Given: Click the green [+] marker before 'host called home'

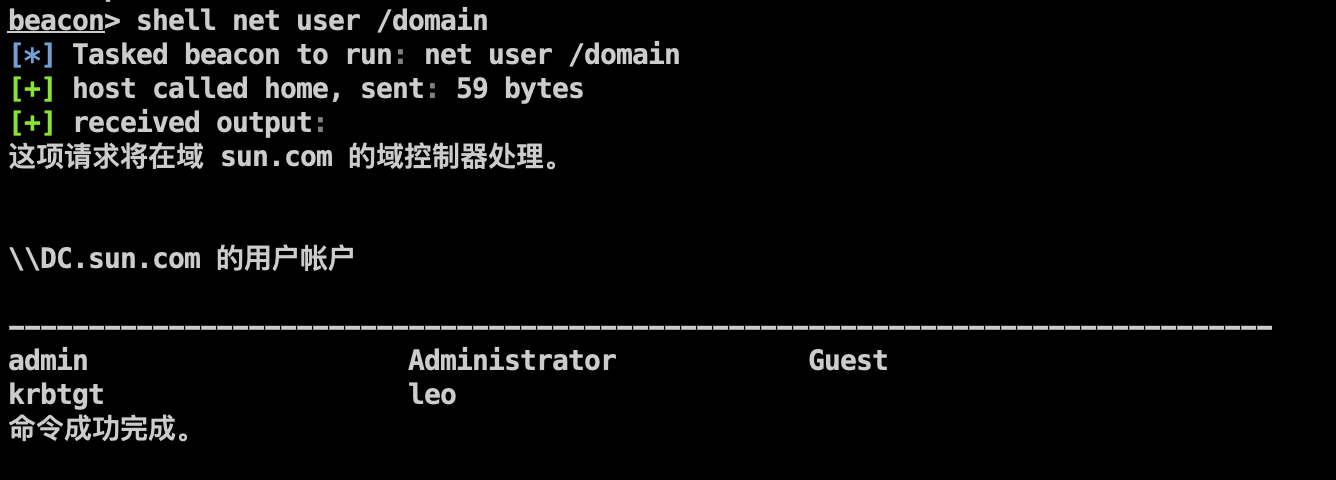Looking at the screenshot, I should (32, 88).
